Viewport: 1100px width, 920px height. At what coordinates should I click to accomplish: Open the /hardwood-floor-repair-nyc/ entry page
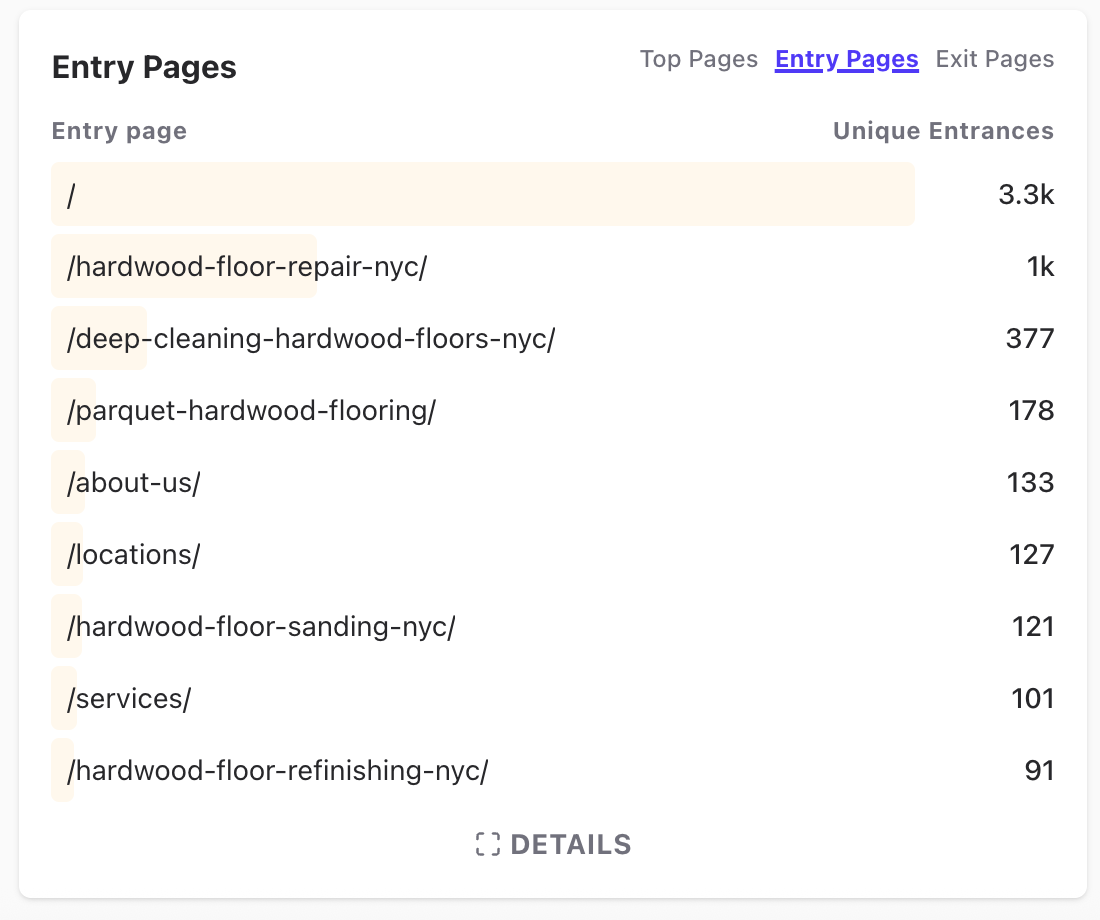[247, 267]
